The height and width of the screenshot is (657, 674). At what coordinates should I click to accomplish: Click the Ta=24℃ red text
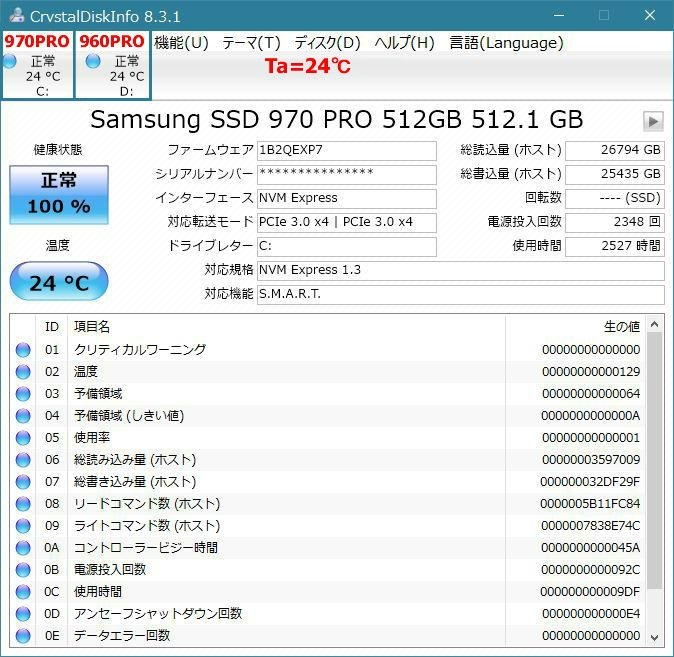pos(308,66)
